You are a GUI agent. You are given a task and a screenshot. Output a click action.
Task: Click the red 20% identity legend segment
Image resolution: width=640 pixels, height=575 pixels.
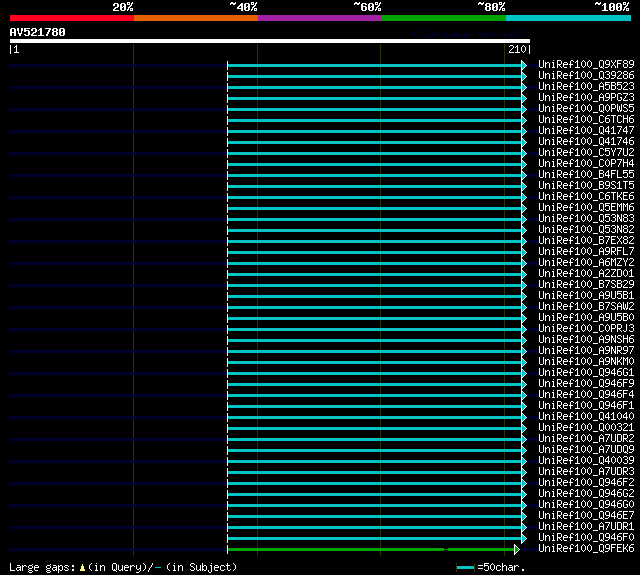[72, 18]
